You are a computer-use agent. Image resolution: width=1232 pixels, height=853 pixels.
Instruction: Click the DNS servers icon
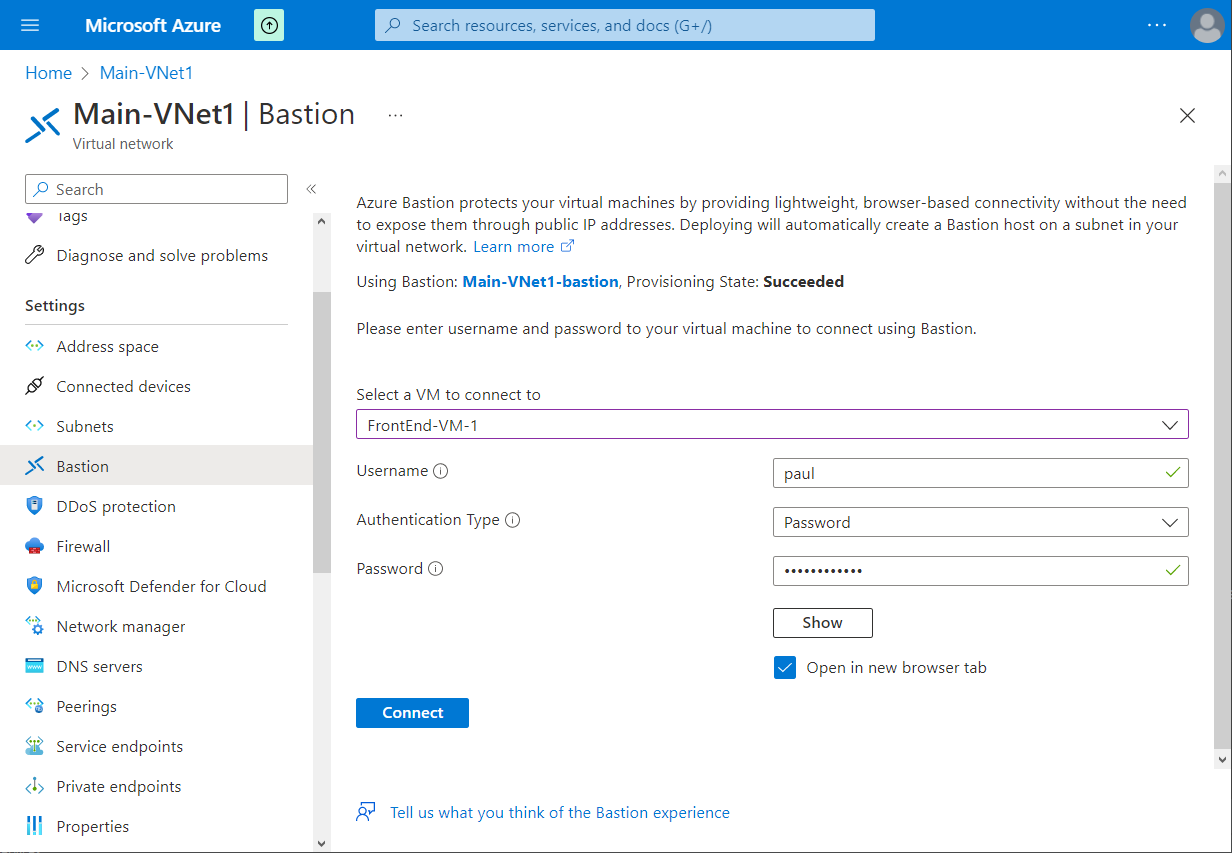(x=35, y=667)
